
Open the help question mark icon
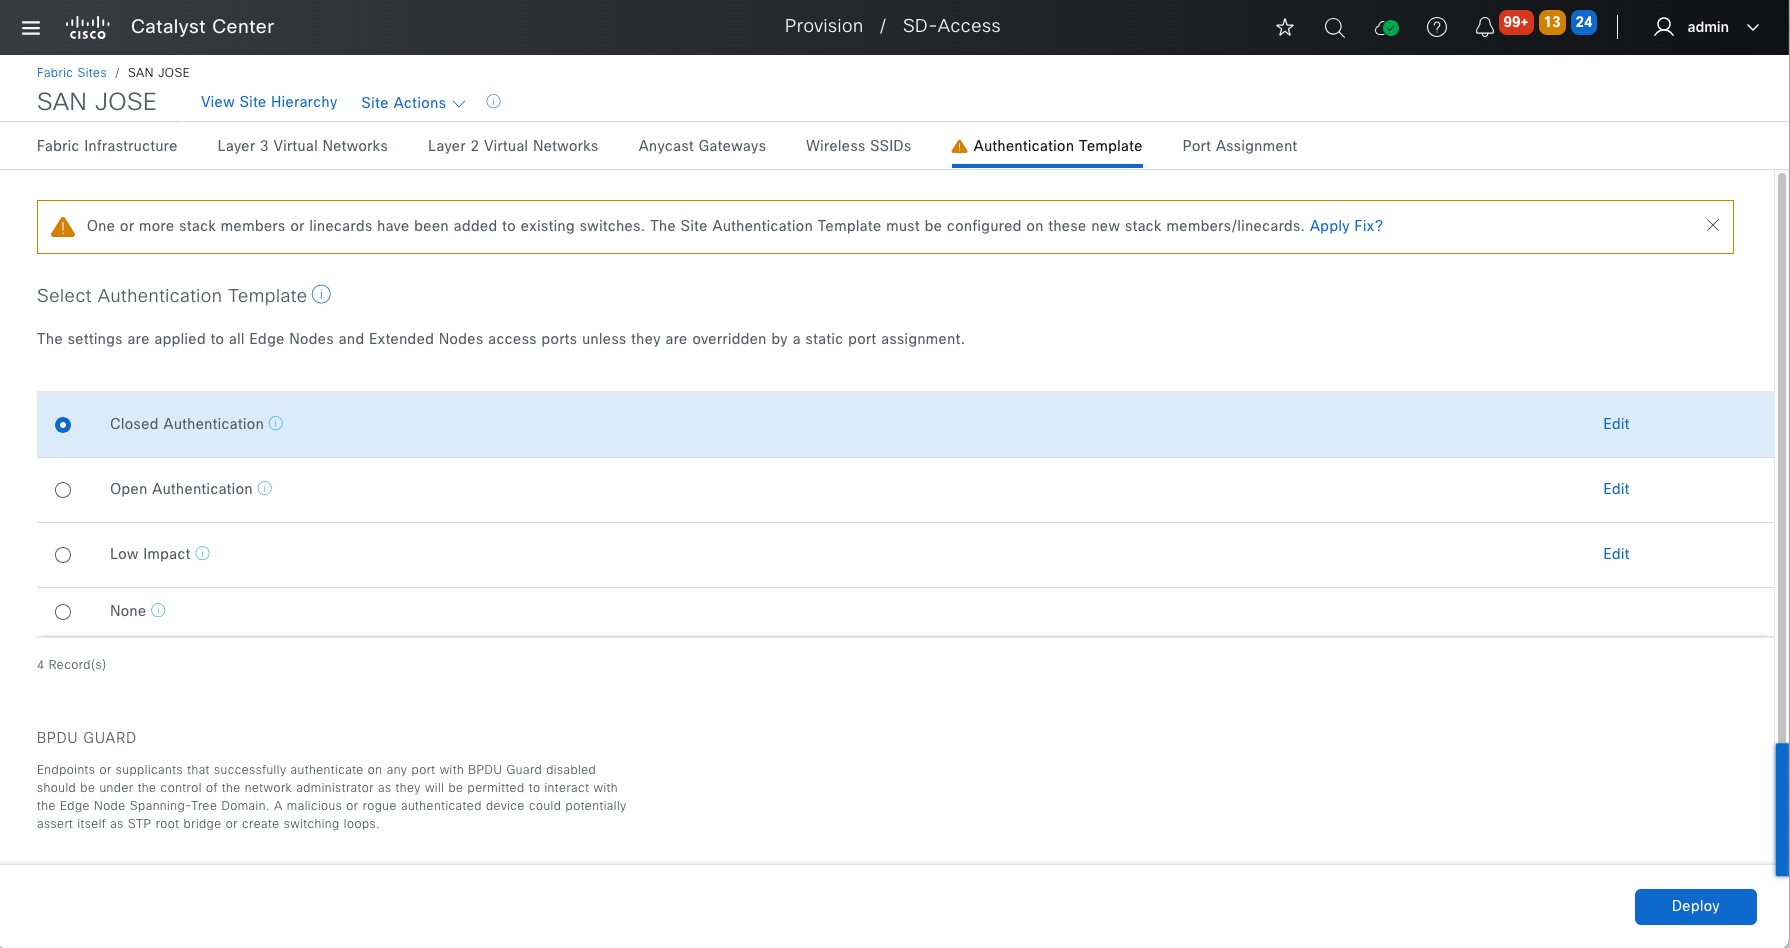click(x=1437, y=28)
